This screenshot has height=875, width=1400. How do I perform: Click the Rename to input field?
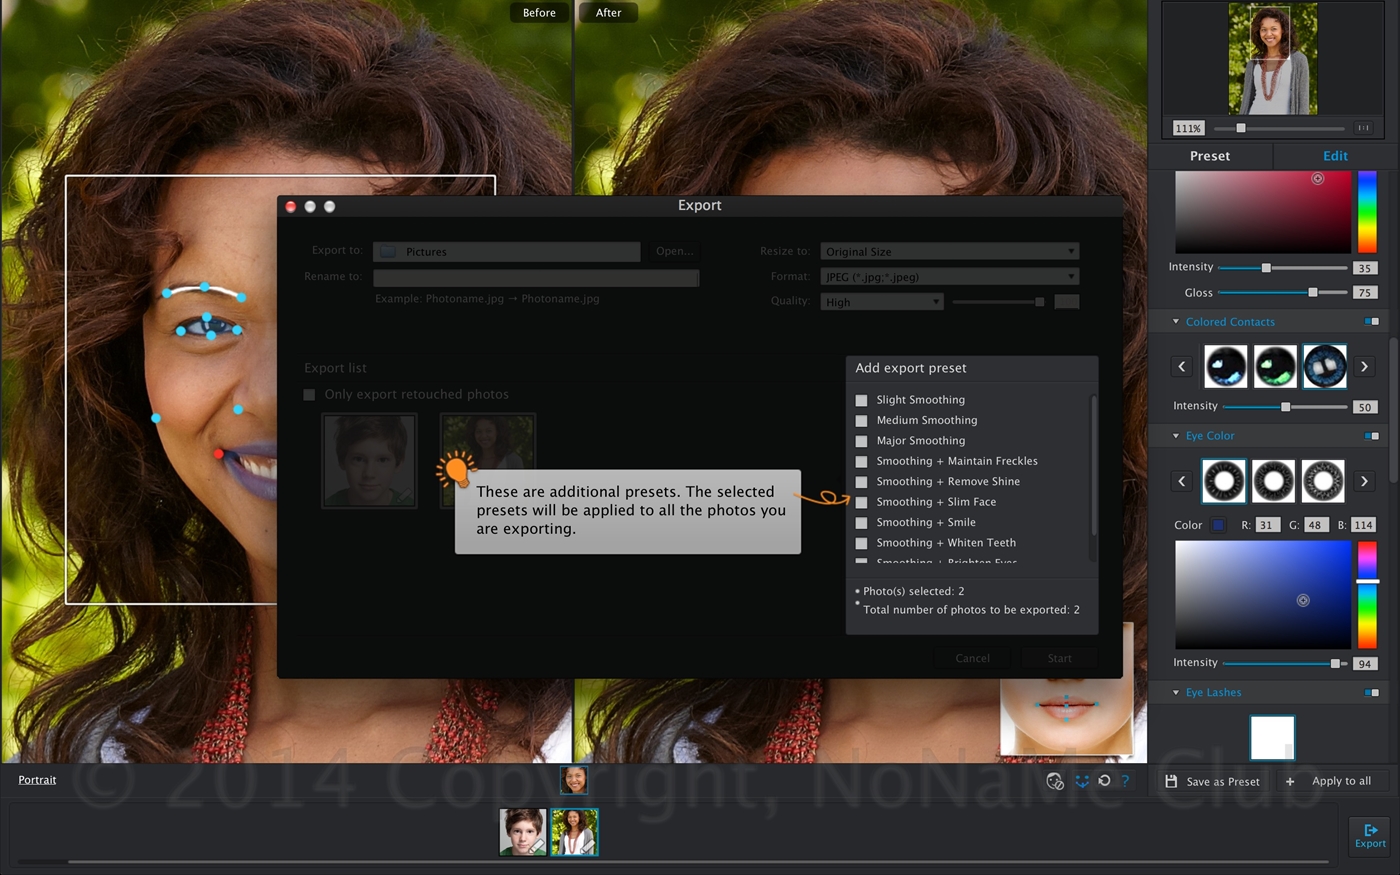pos(536,277)
